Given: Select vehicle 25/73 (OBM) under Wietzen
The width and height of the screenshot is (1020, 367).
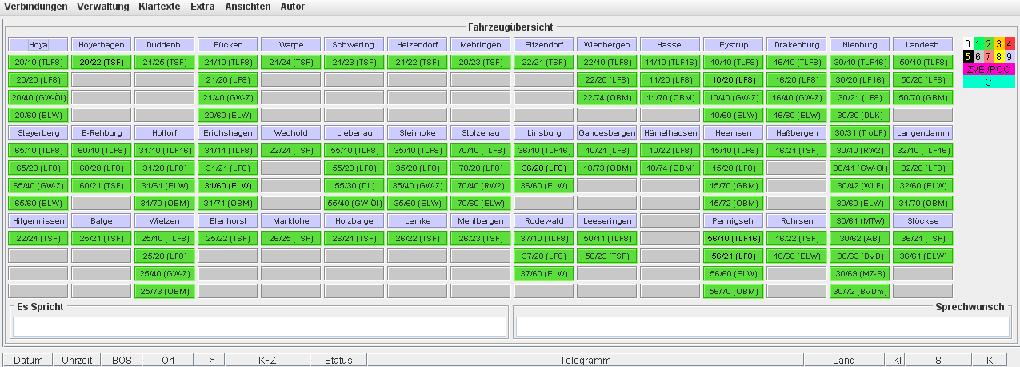Looking at the screenshot, I should (165, 291).
